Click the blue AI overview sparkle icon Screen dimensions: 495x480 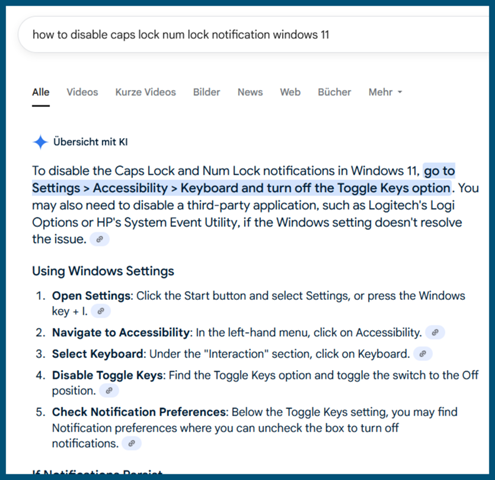(40, 142)
